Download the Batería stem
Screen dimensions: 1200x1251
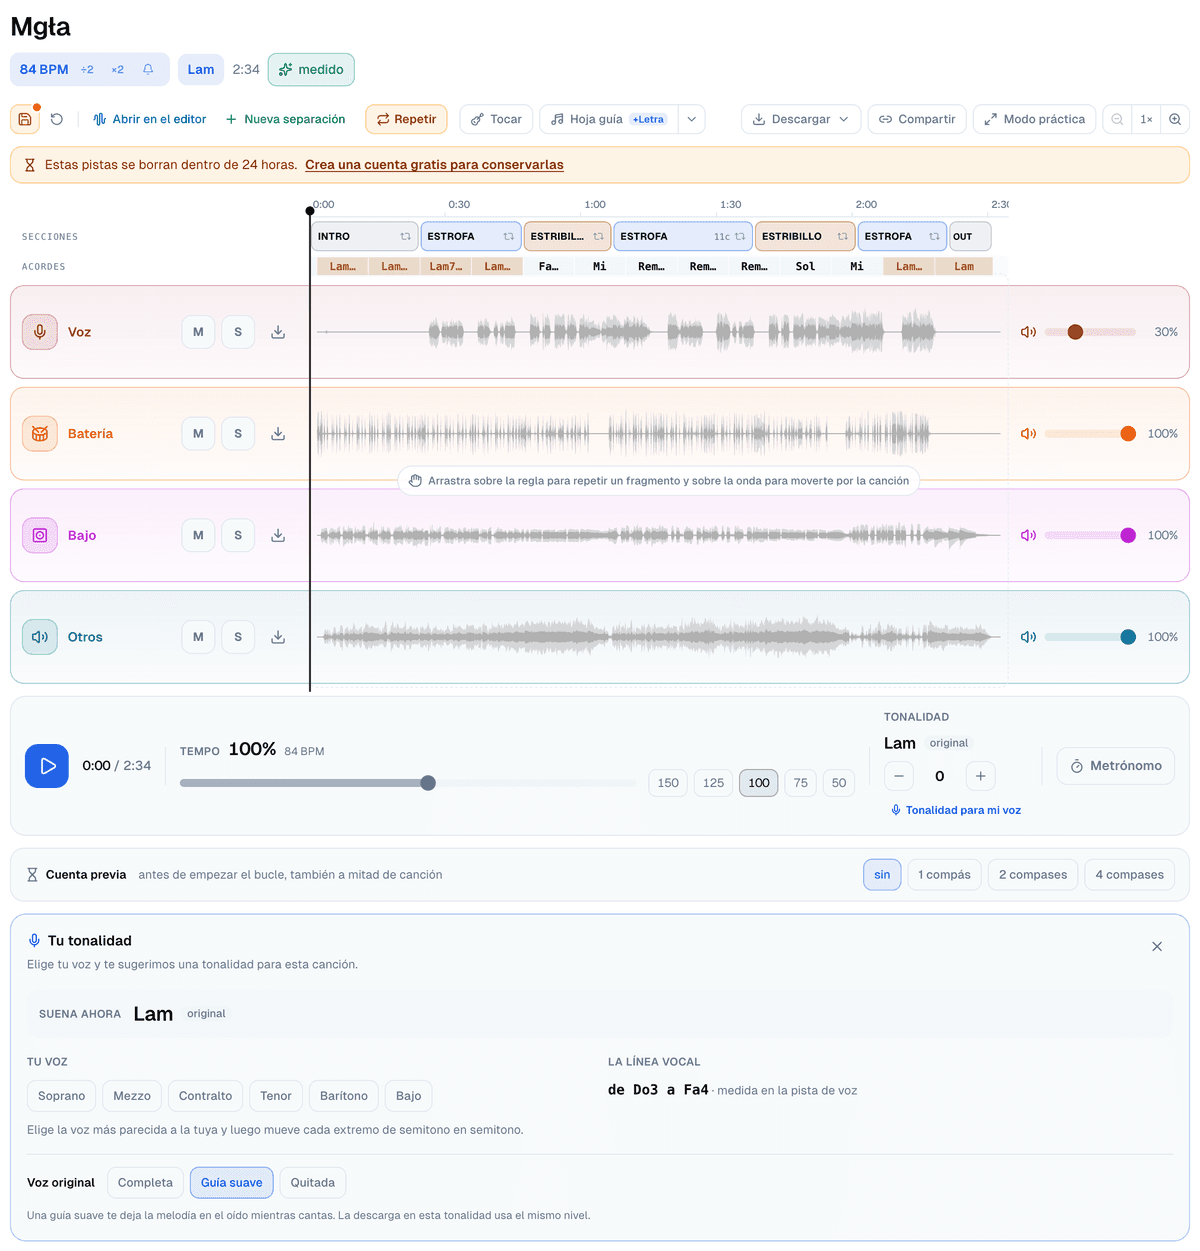(278, 434)
